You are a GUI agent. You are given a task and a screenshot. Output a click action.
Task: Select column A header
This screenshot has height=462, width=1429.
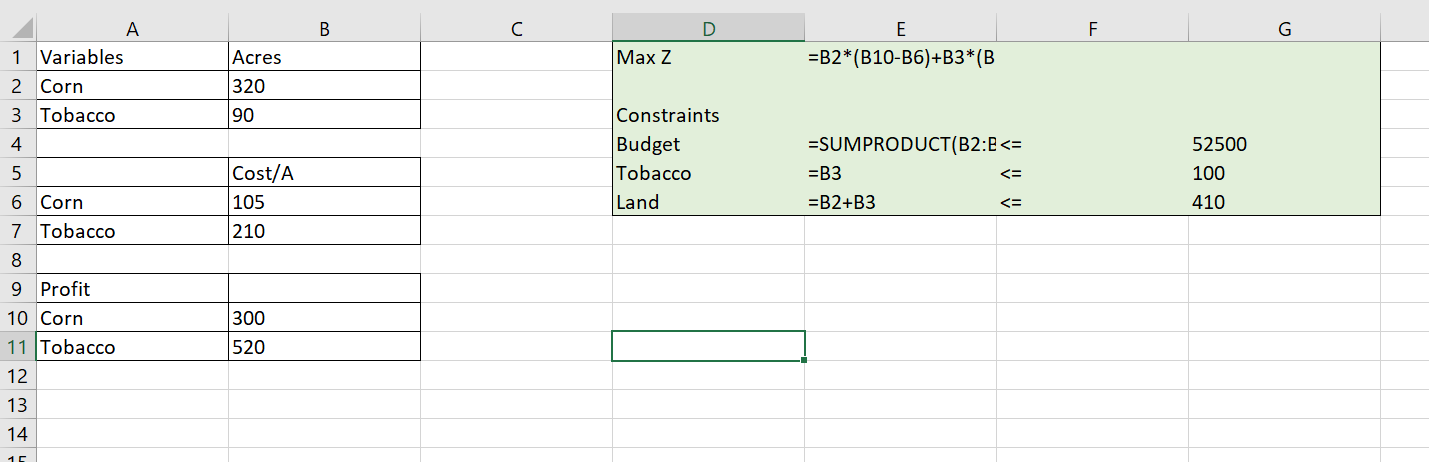132,29
